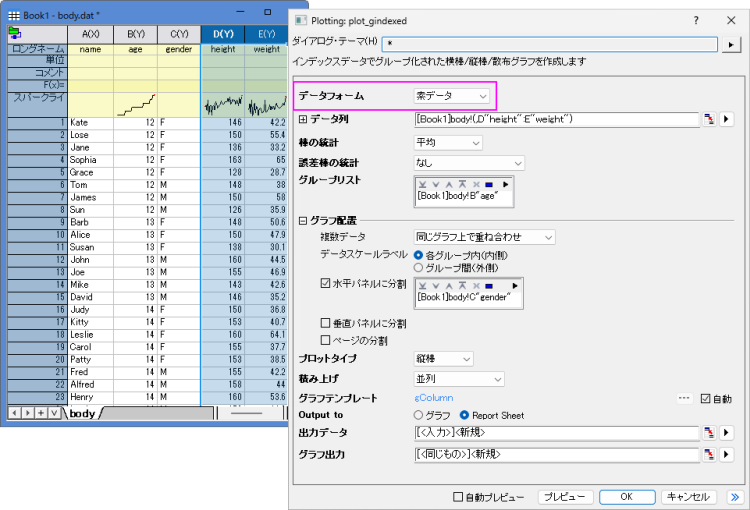Click the OK button
750x510 pixels.
[x=627, y=497]
